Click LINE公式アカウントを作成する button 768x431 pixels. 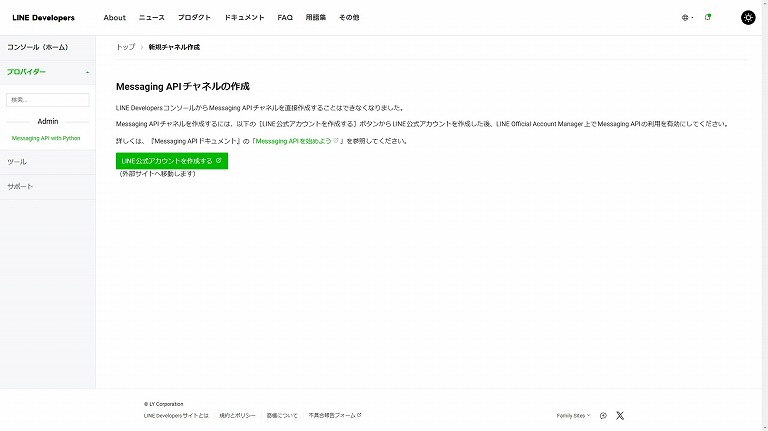point(172,161)
